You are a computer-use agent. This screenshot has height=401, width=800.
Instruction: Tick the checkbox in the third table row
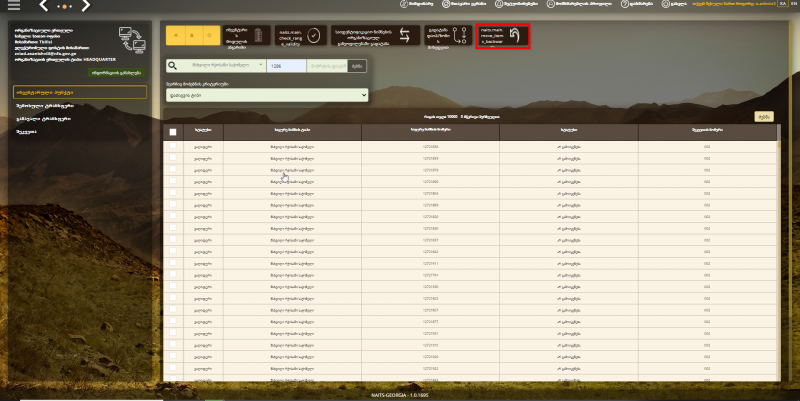tap(173, 169)
